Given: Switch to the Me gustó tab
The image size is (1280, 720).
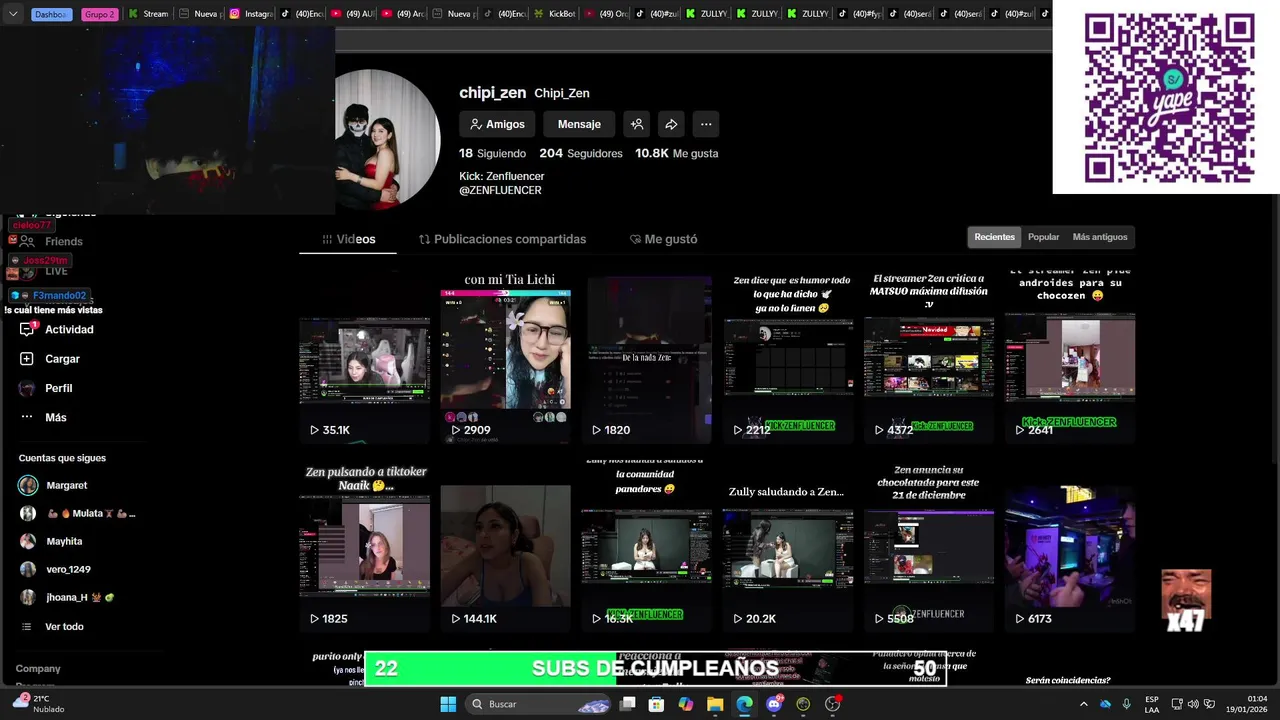Looking at the screenshot, I should point(663,239).
